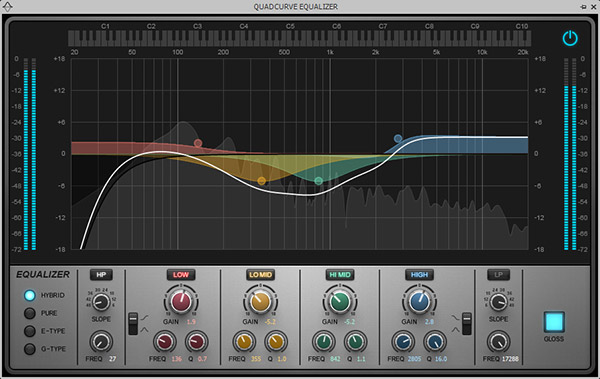The image size is (600, 379).
Task: Click the LOW GAIN value 1.9
Action: 191,322
